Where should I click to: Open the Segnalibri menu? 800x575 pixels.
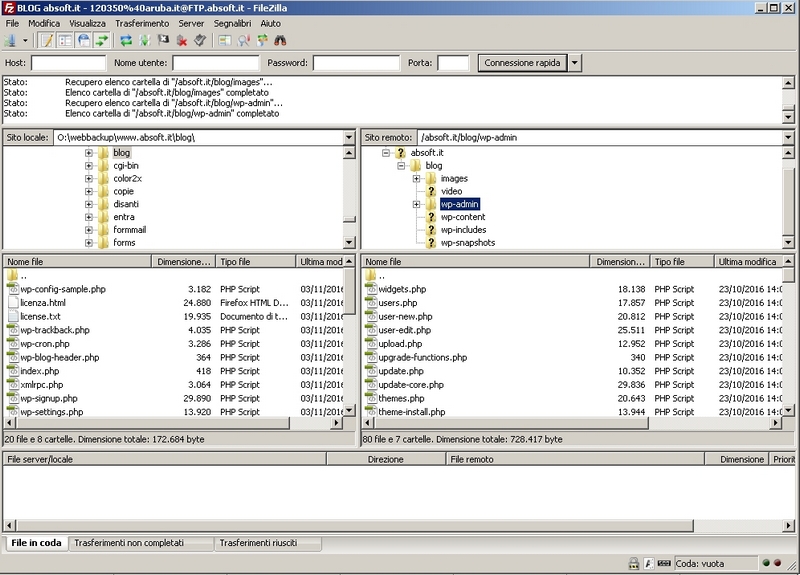pyautogui.click(x=232, y=23)
